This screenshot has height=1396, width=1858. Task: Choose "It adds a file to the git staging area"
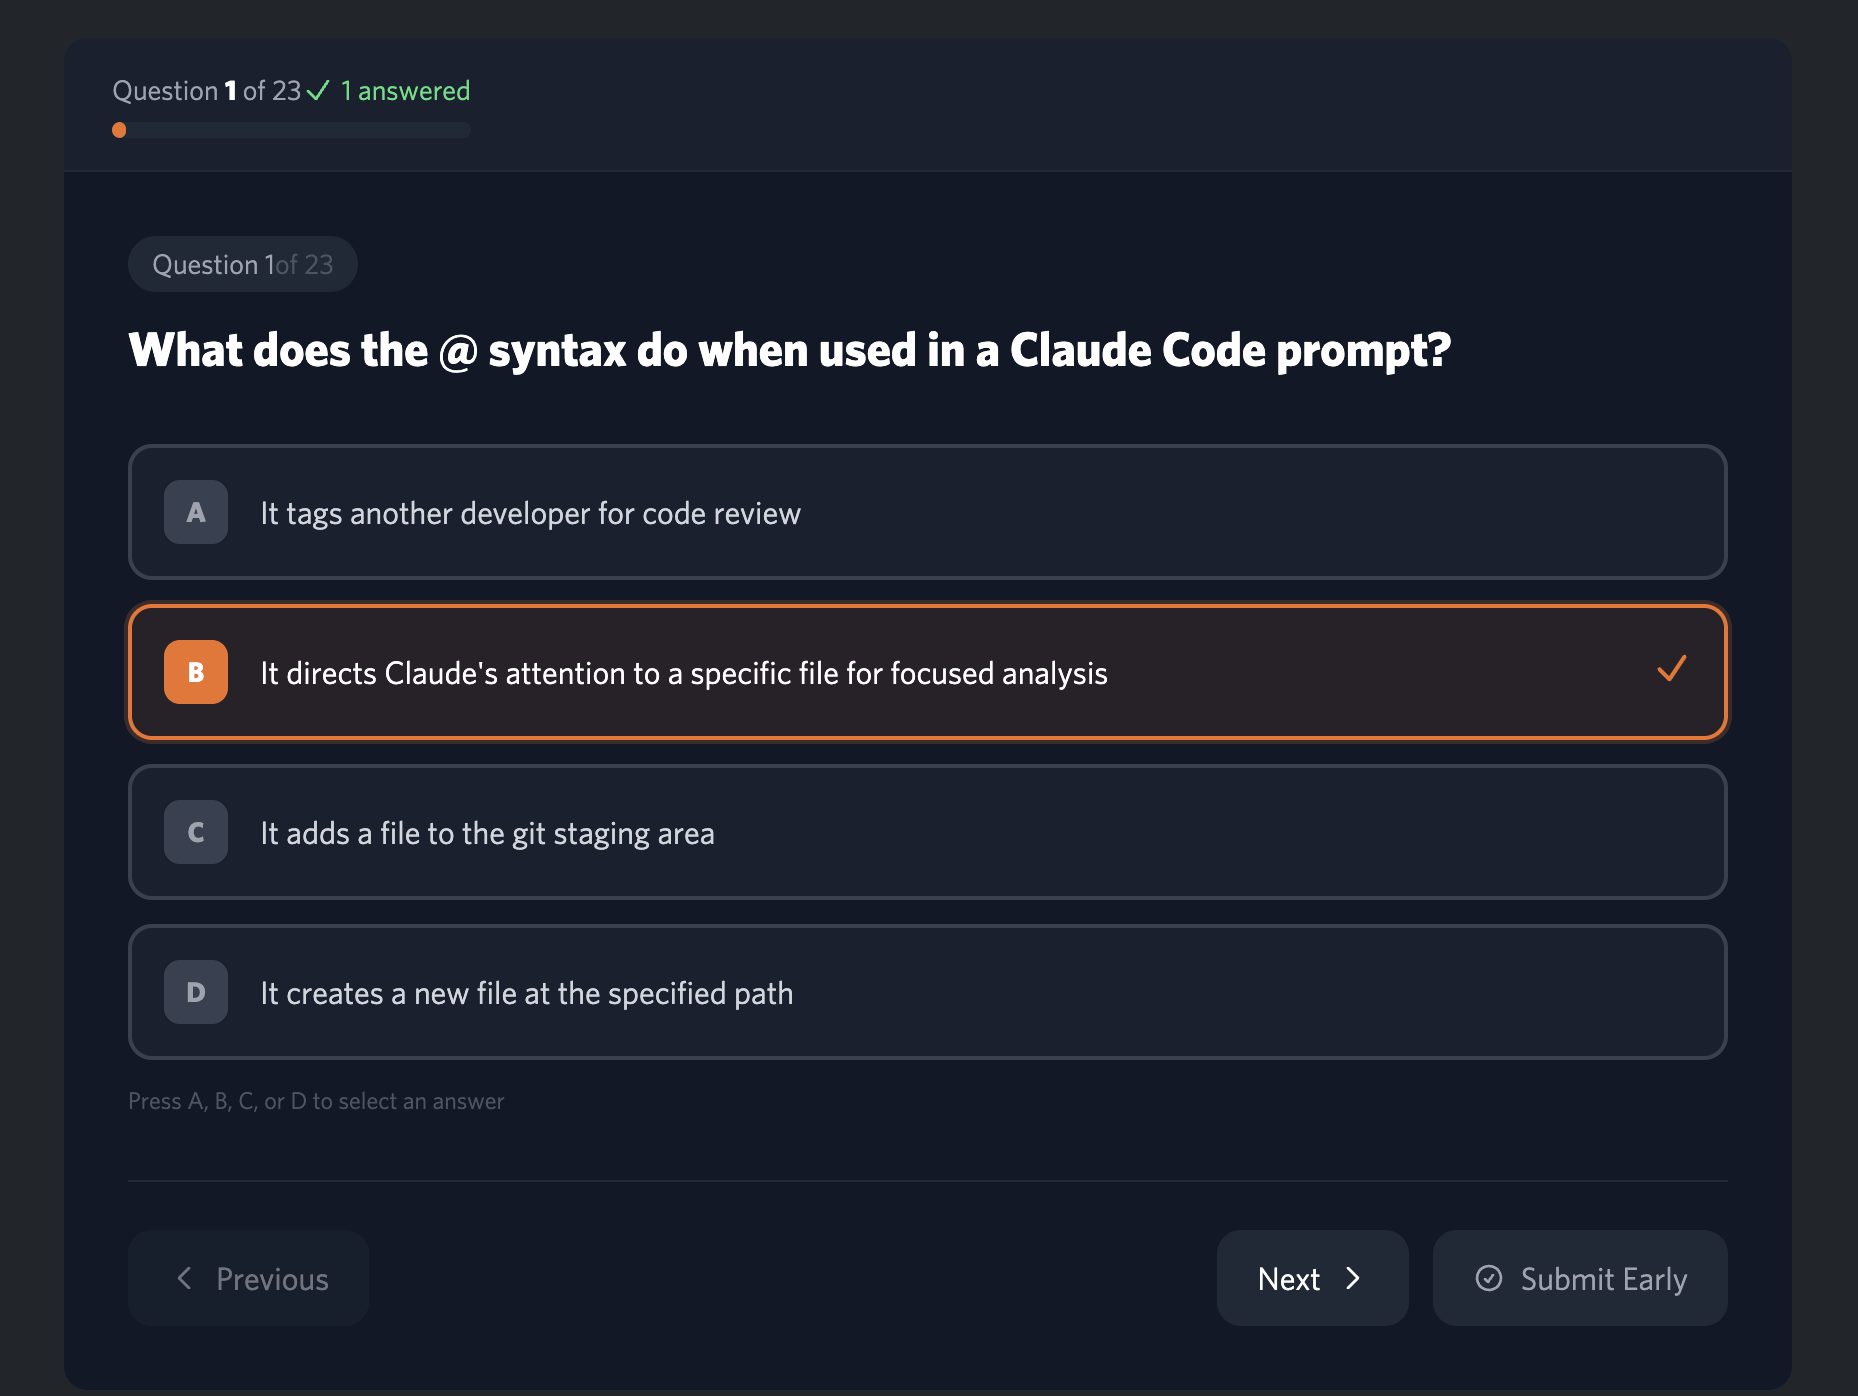pos(487,833)
